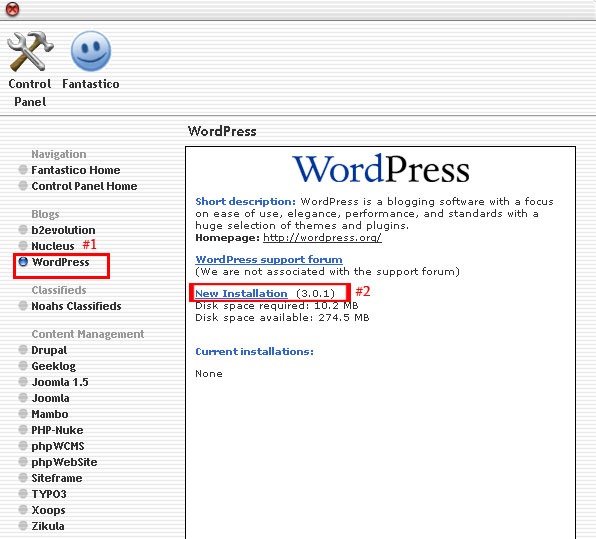Open the TYPO3 script page
This screenshot has height=539, width=596.
click(x=49, y=494)
